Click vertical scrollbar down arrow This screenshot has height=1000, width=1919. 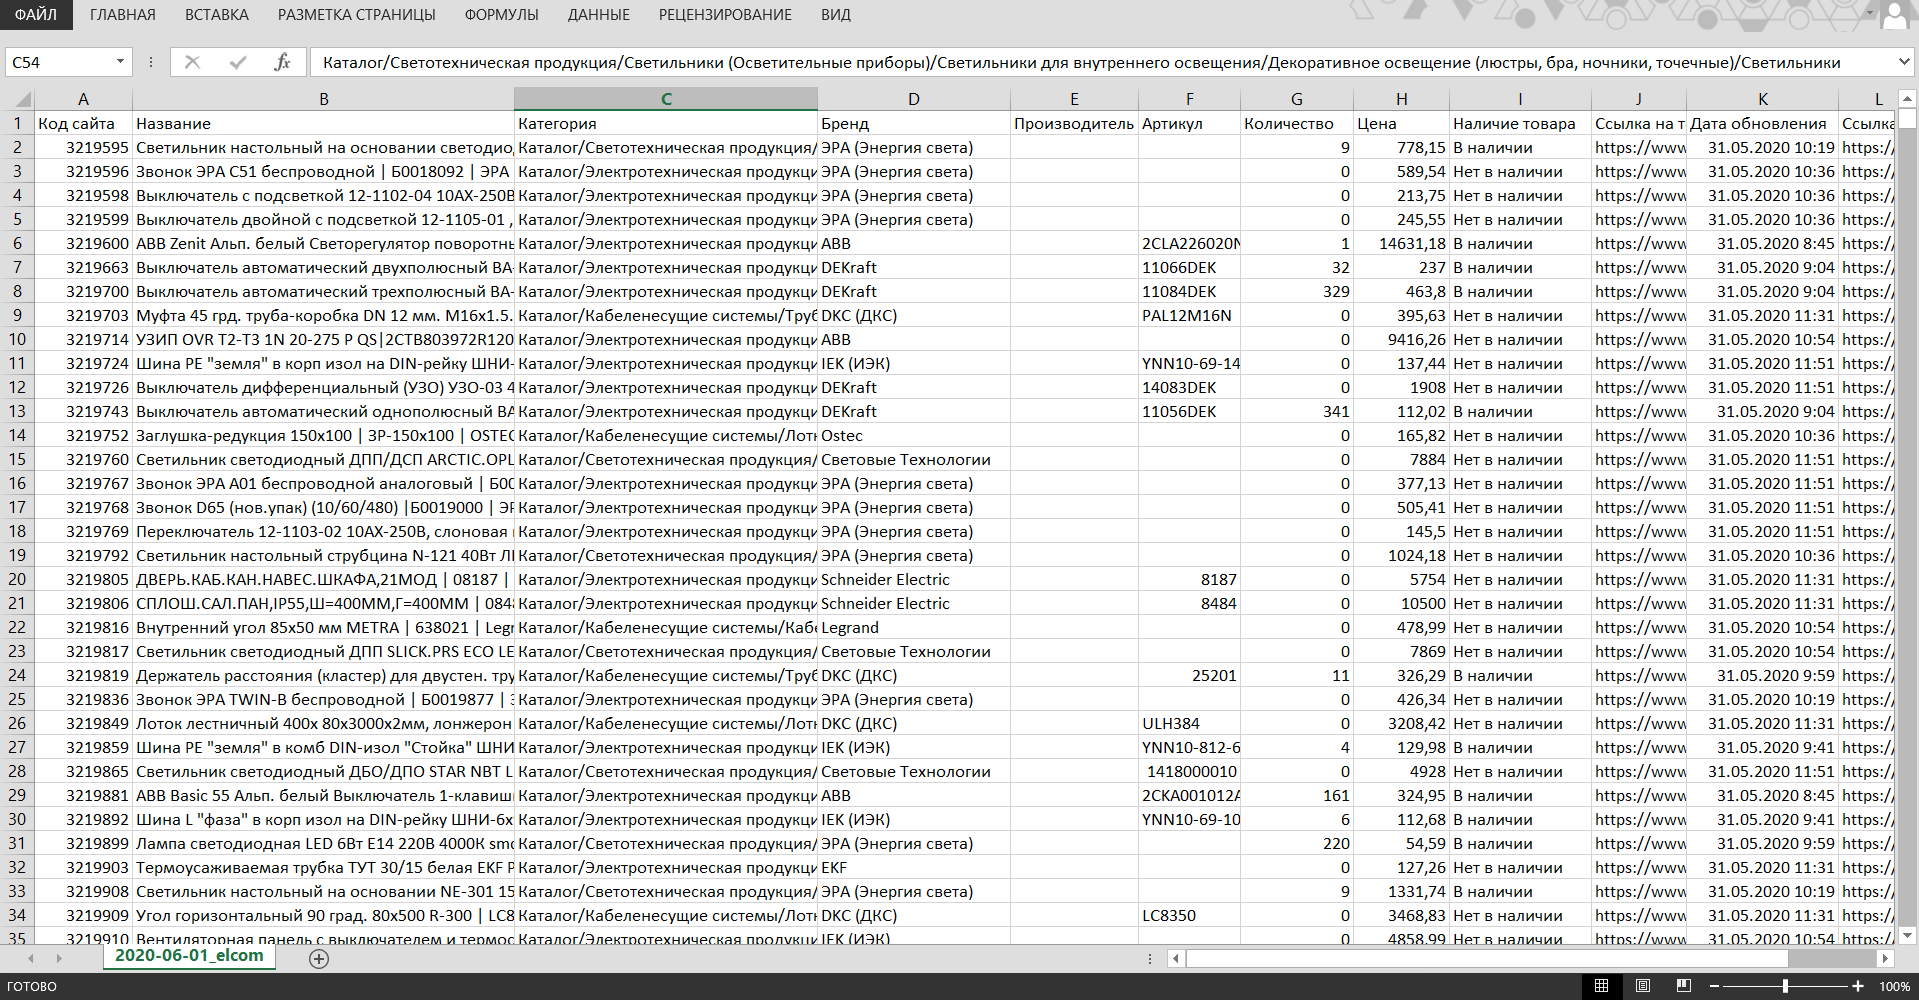pos(1907,936)
